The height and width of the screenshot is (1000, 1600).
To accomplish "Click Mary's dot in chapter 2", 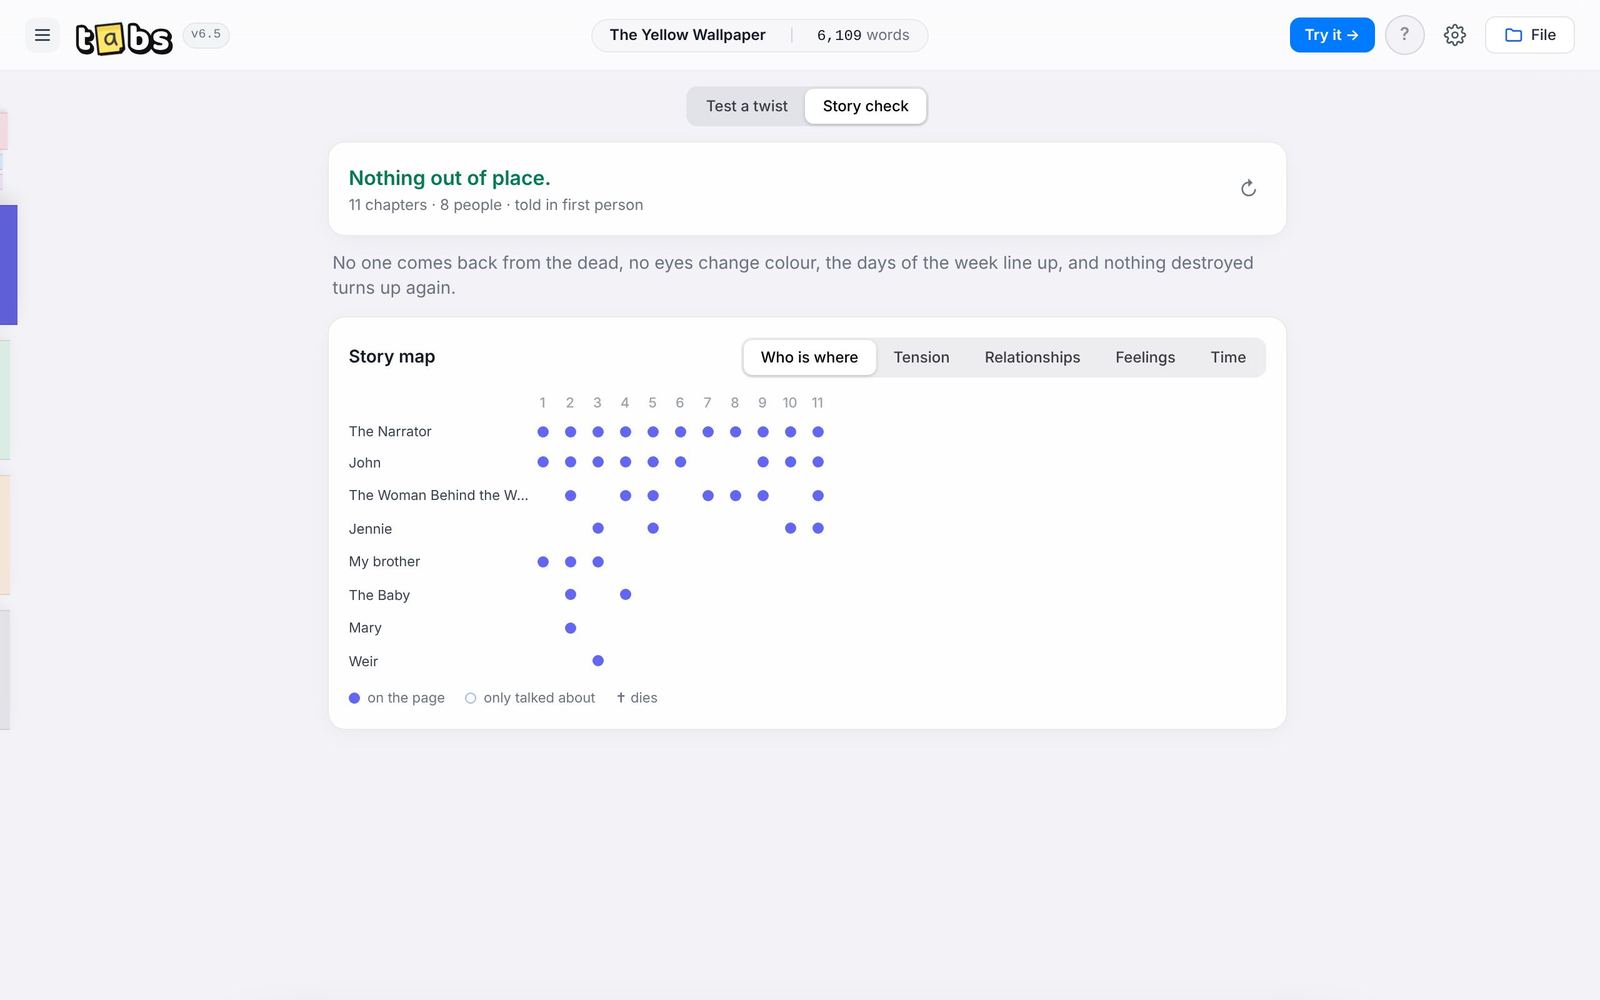I will 570,628.
